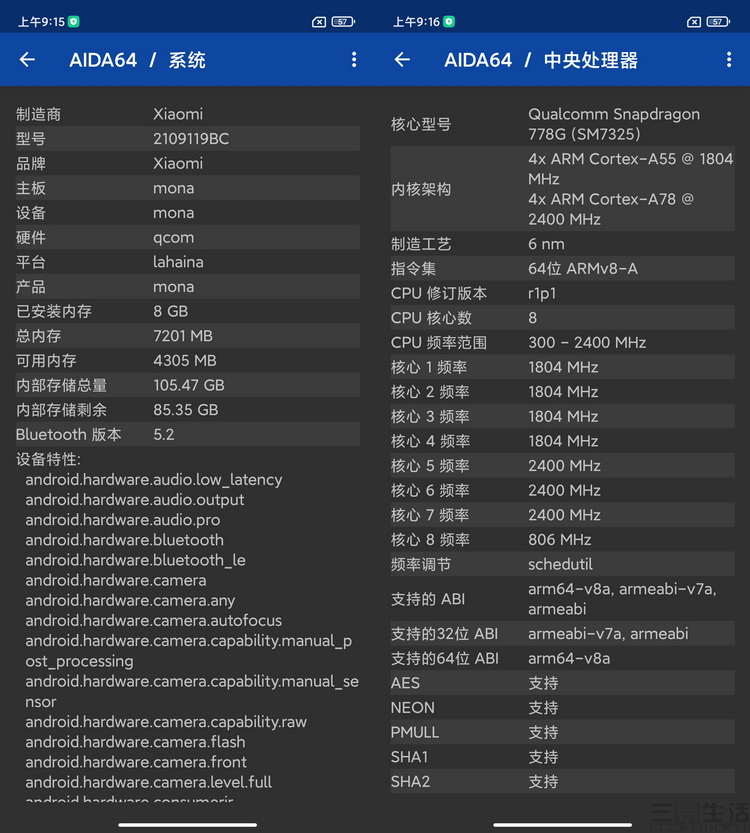Select the 核心 1 频率 row
Screen dimensions: 750x833
click(x=562, y=367)
